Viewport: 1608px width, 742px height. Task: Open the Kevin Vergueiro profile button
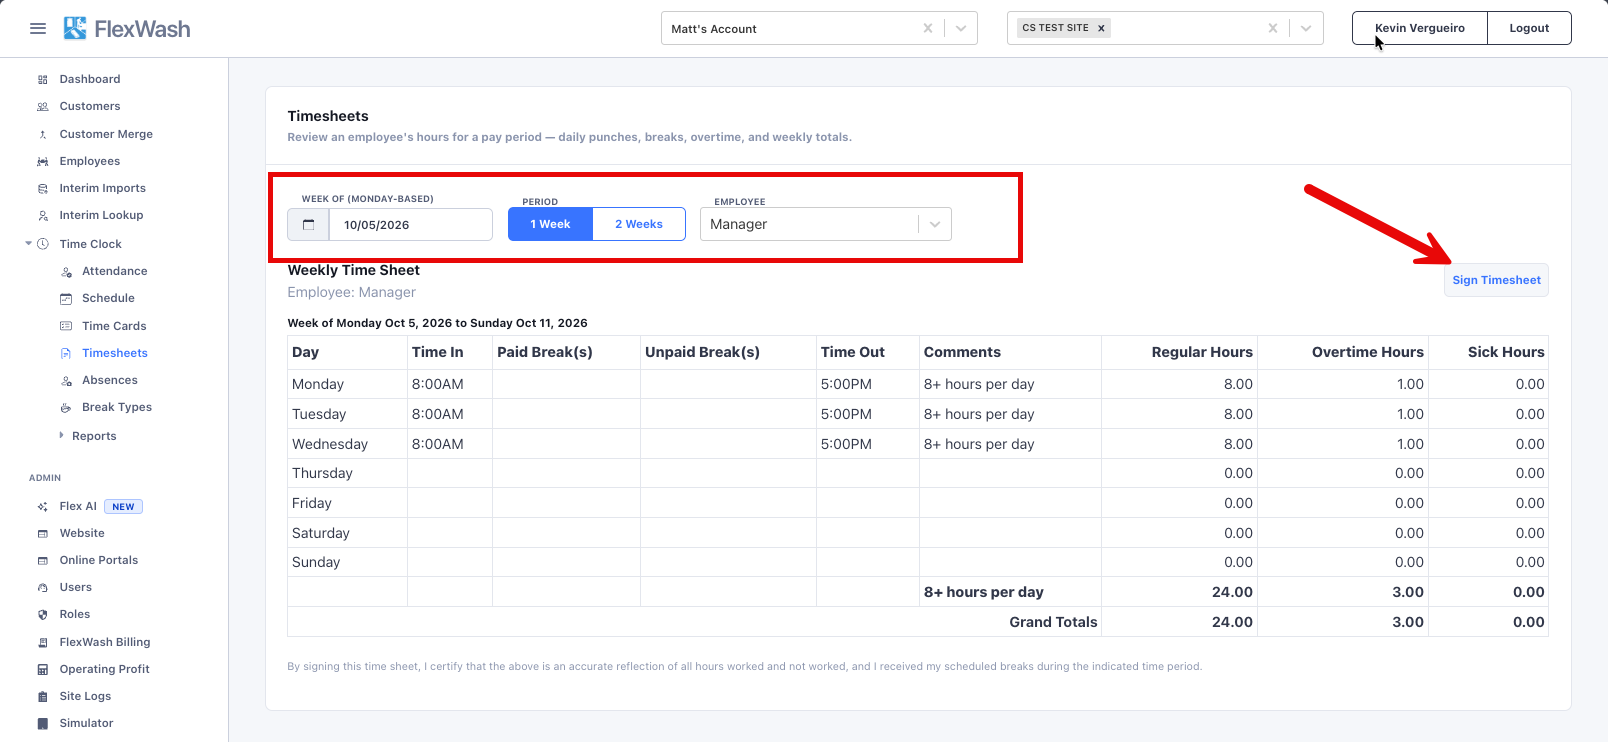point(1420,28)
